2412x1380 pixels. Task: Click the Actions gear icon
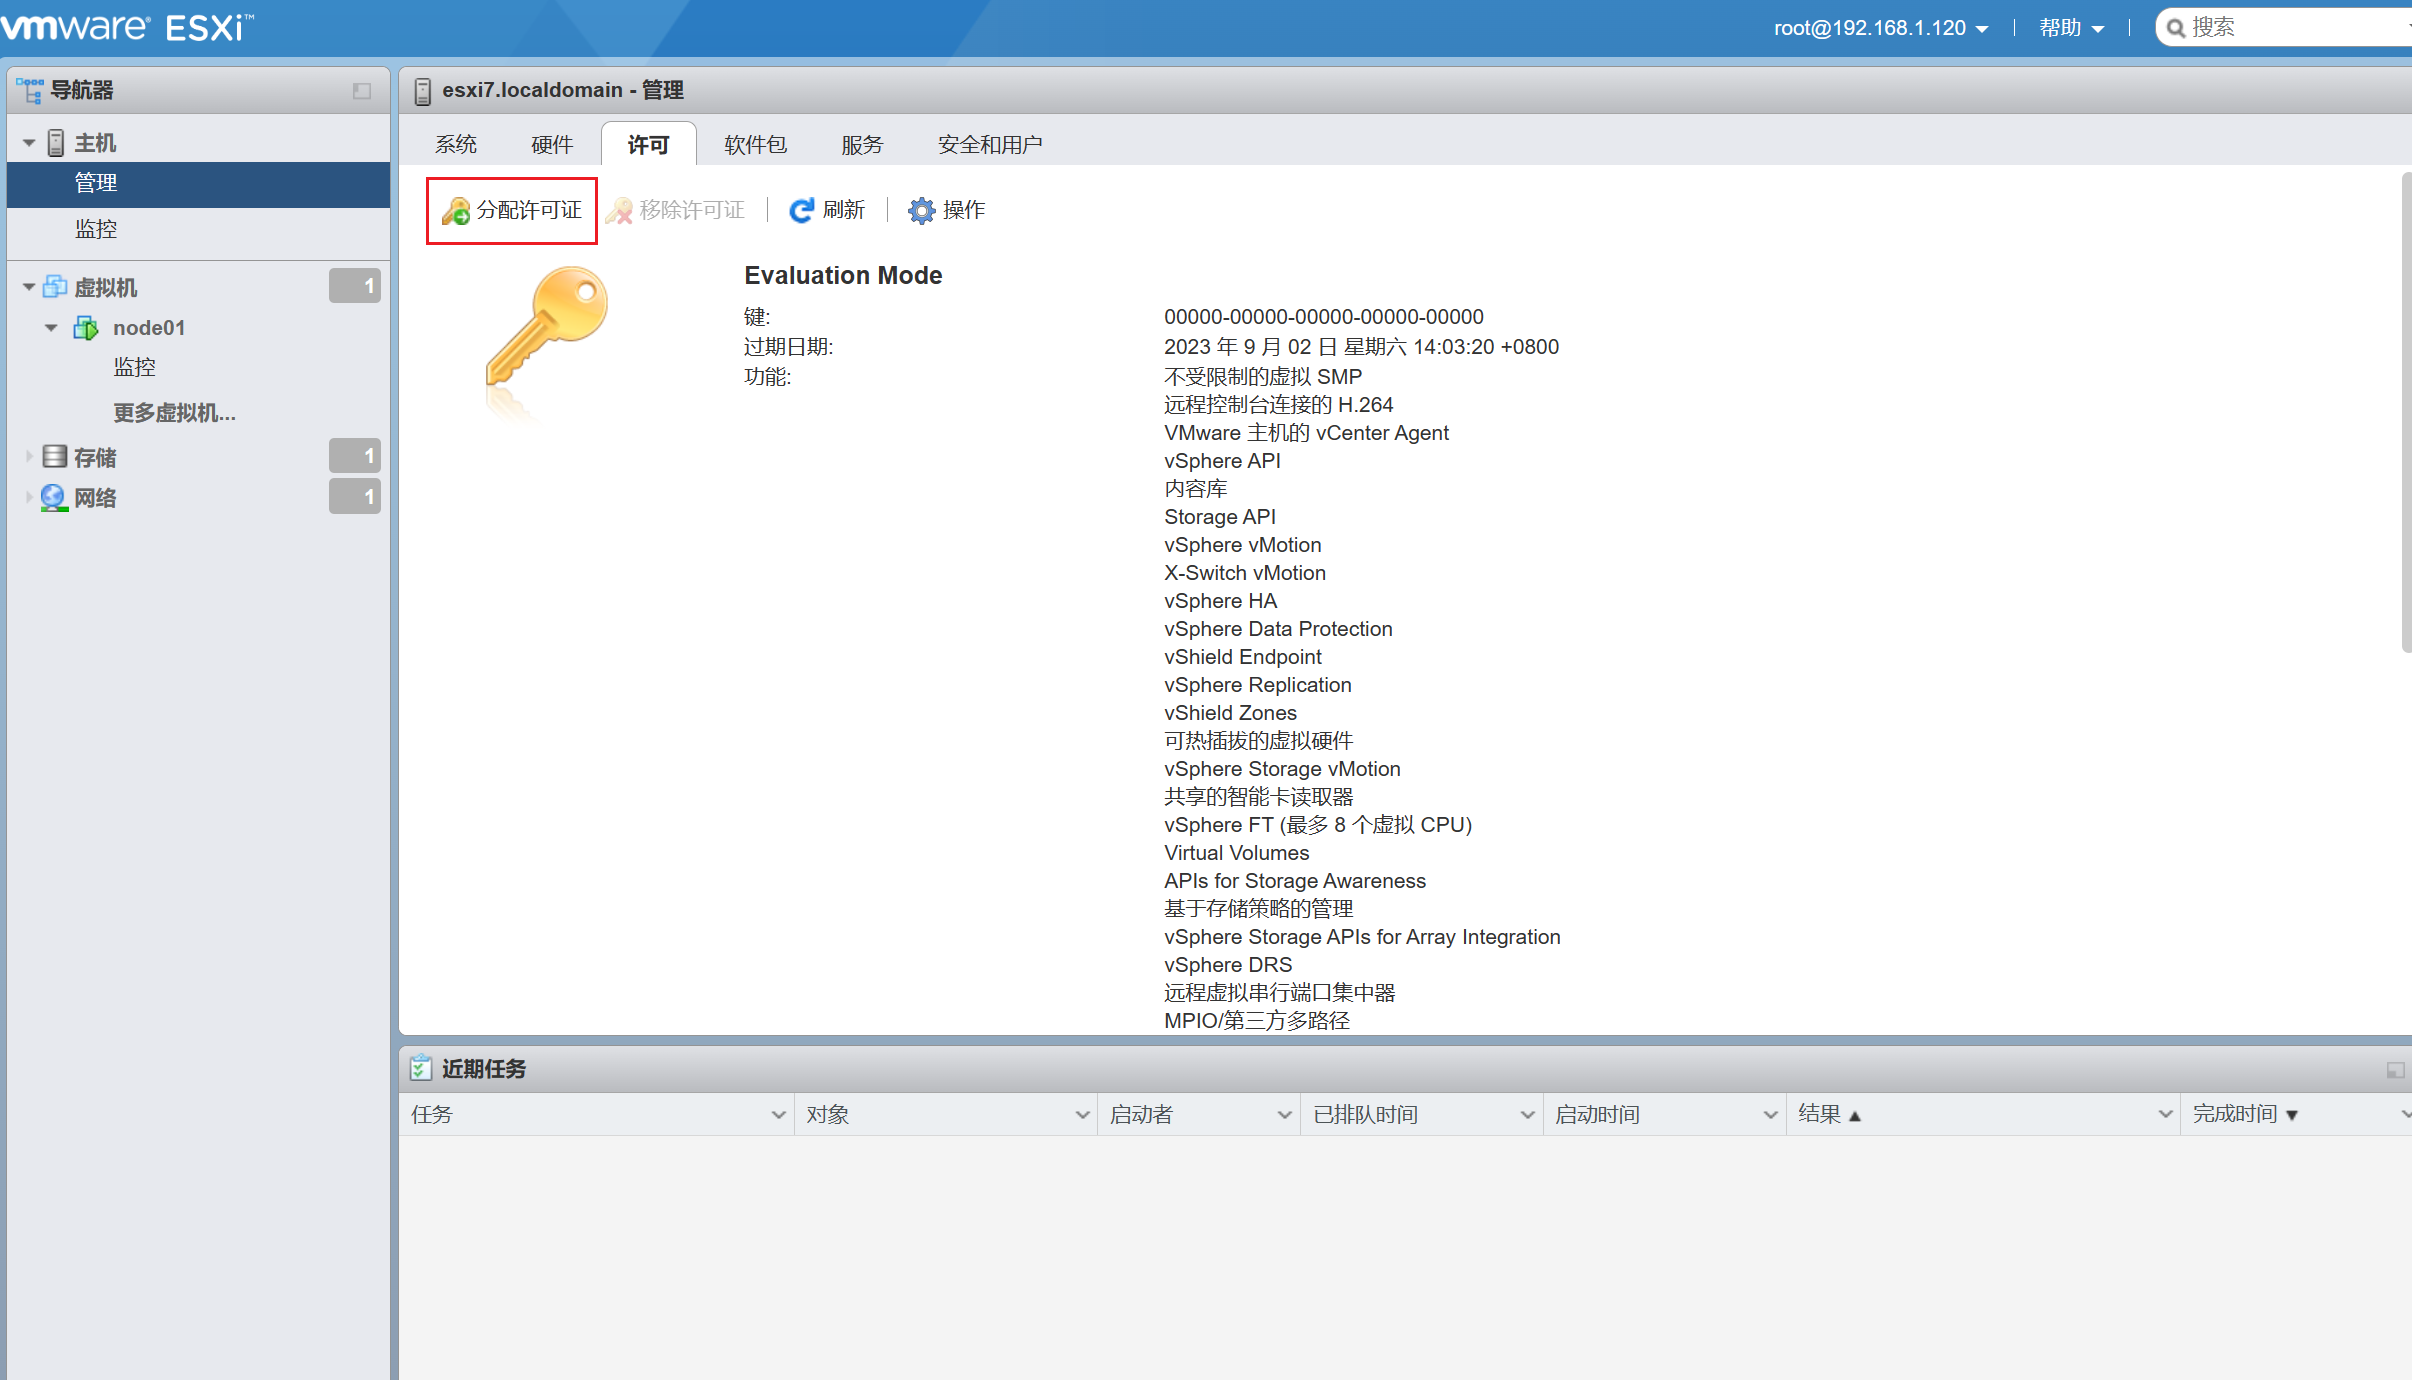tap(921, 210)
